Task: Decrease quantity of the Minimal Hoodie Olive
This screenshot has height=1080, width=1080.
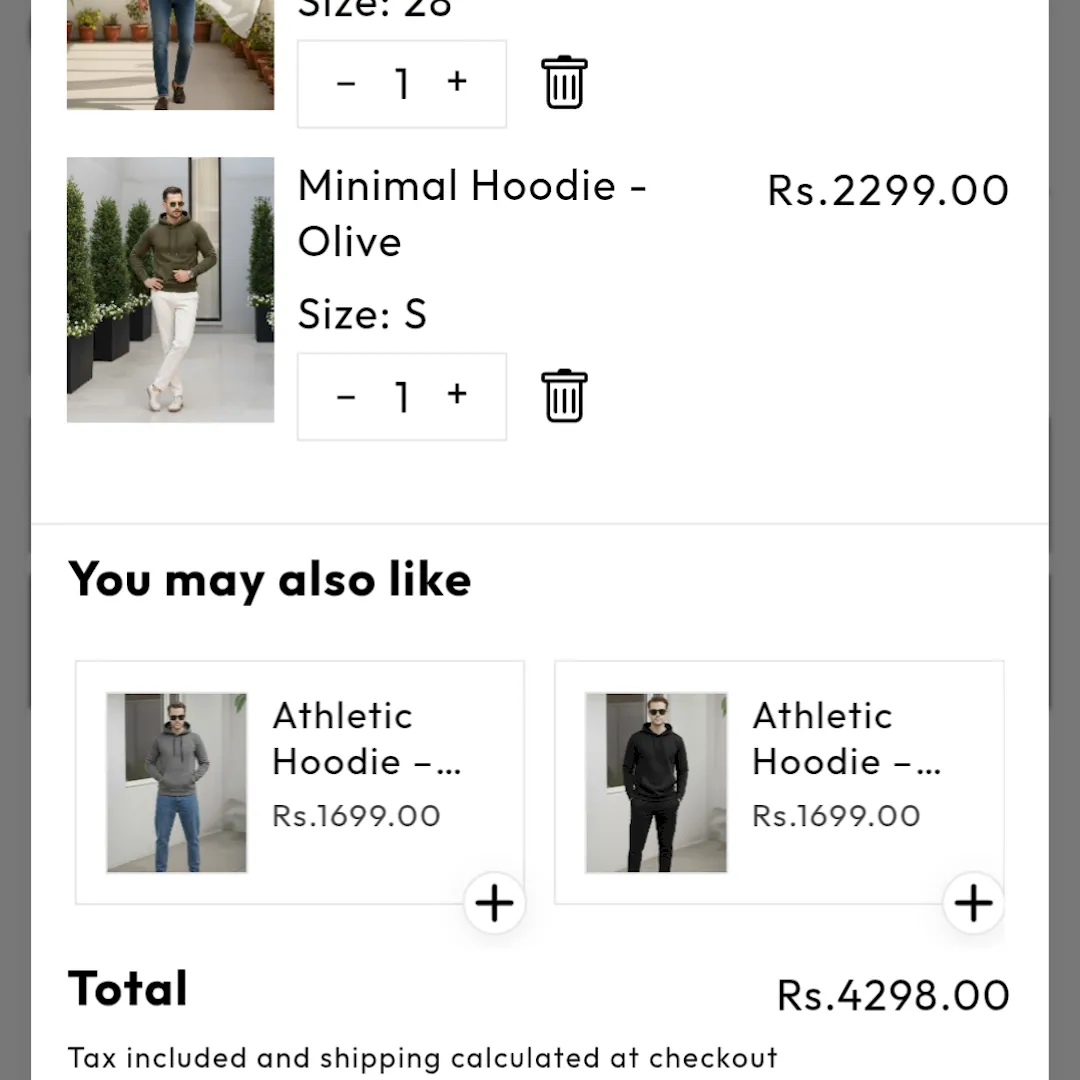Action: click(x=346, y=397)
